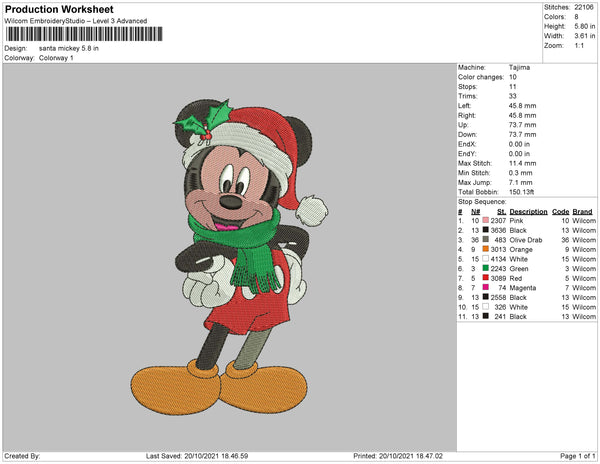The height and width of the screenshot is (464, 600).
Task: Pick the Orange thread color swatch
Action: coord(485,249)
